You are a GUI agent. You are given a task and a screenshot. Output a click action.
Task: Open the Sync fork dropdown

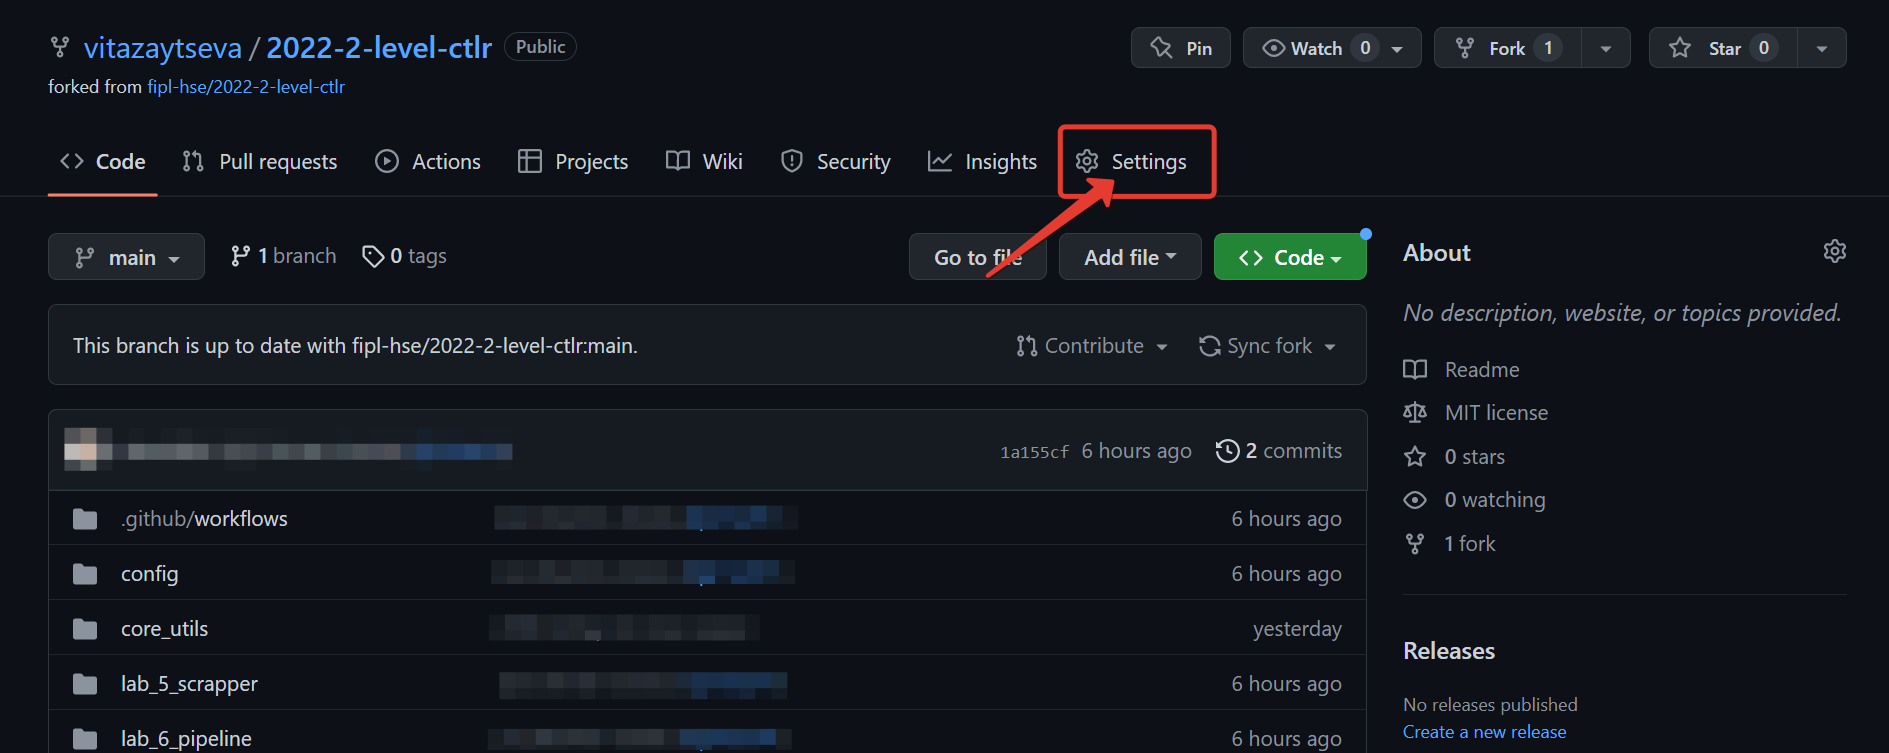[1267, 346]
